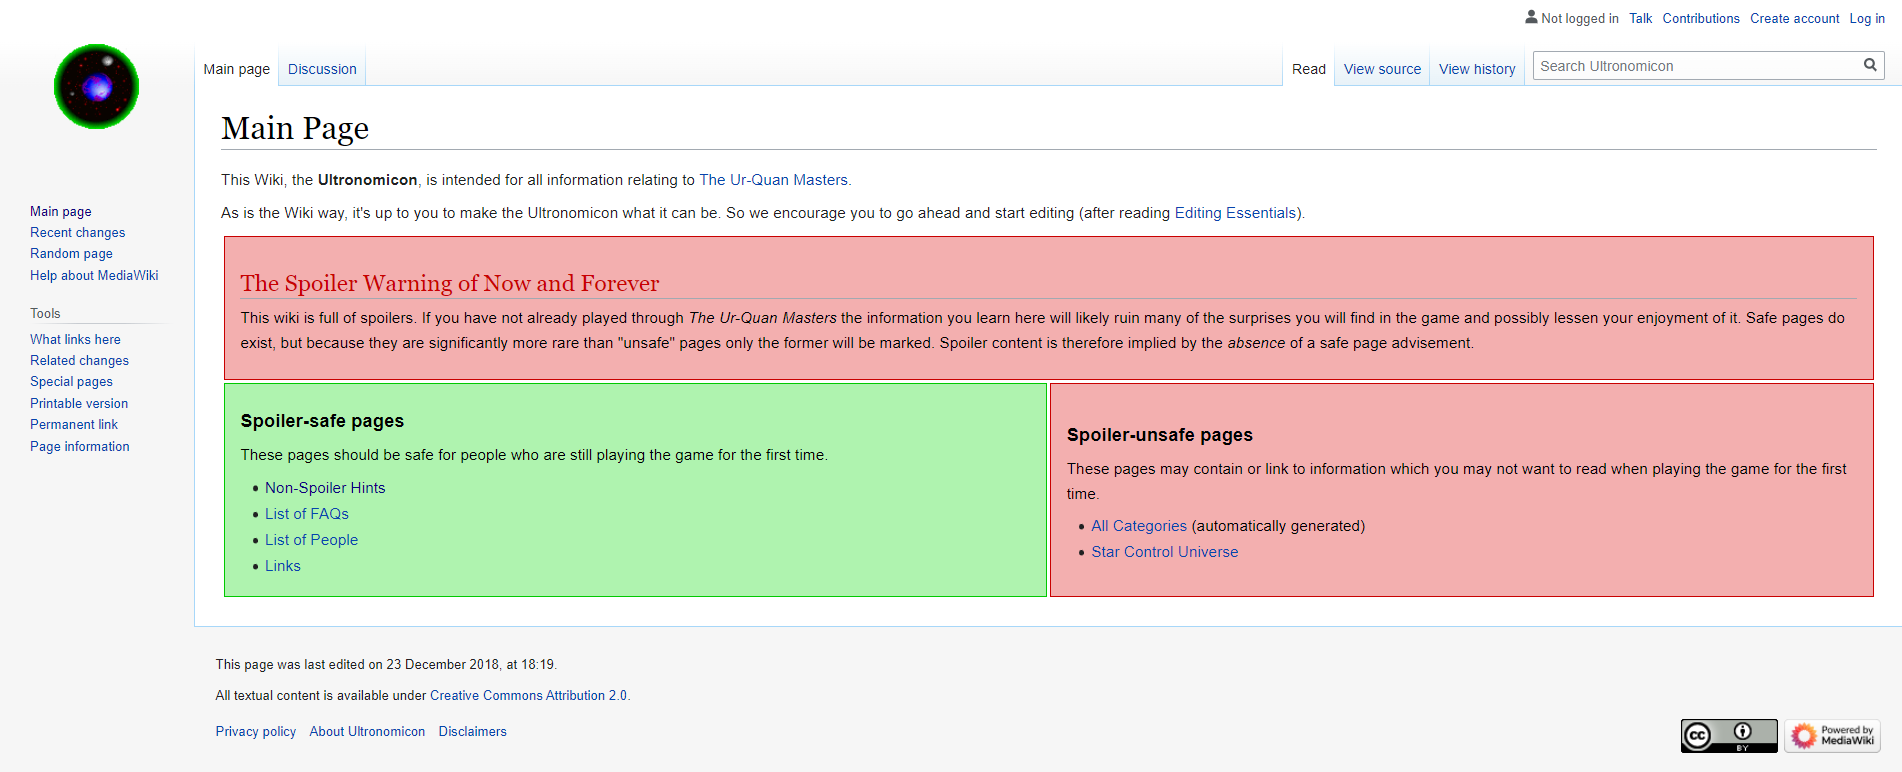Screen dimensions: 1902x772
Task: Open the Creative Commons BY license badge
Action: click(1729, 736)
